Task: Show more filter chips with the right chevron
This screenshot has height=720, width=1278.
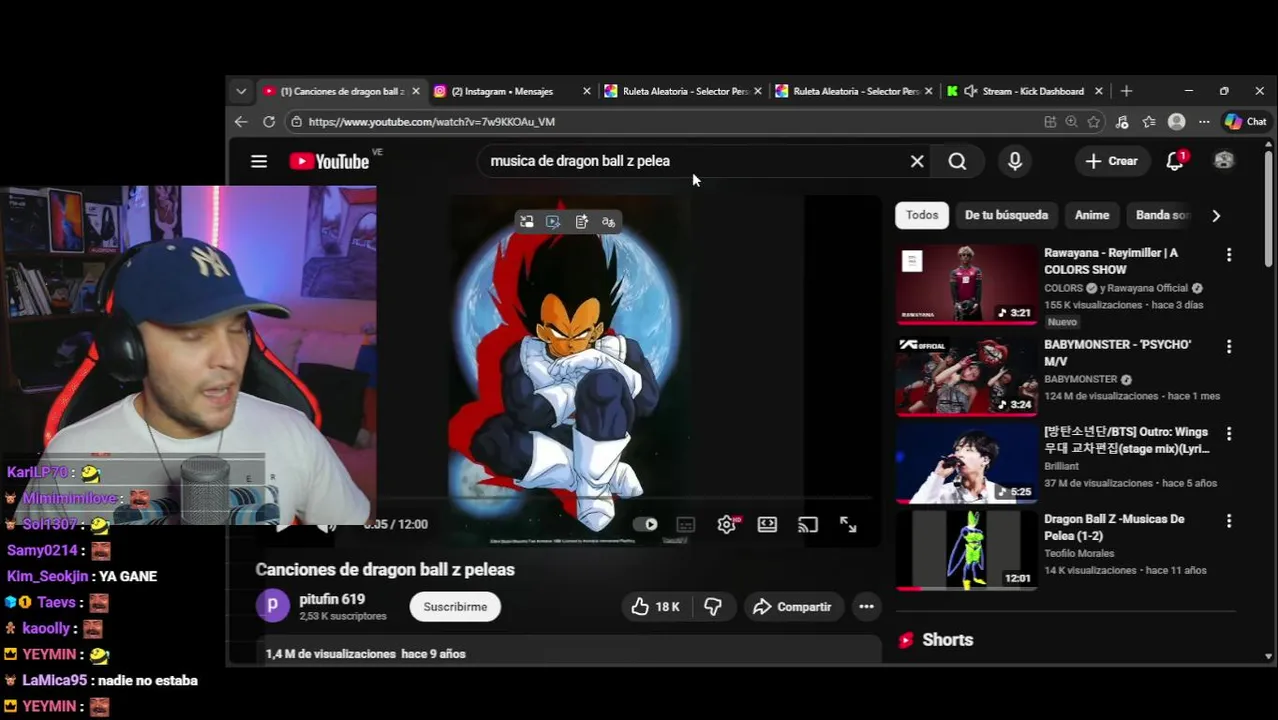Action: (x=1216, y=215)
